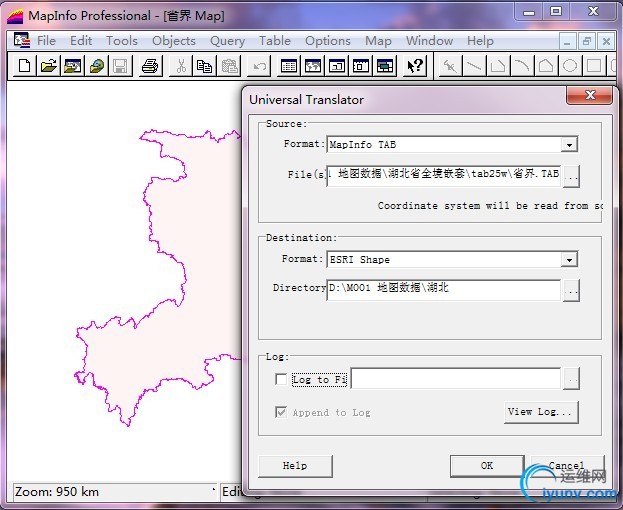The image size is (623, 510).
Task: Select the Polyline drawing tool
Action: [x=498, y=66]
